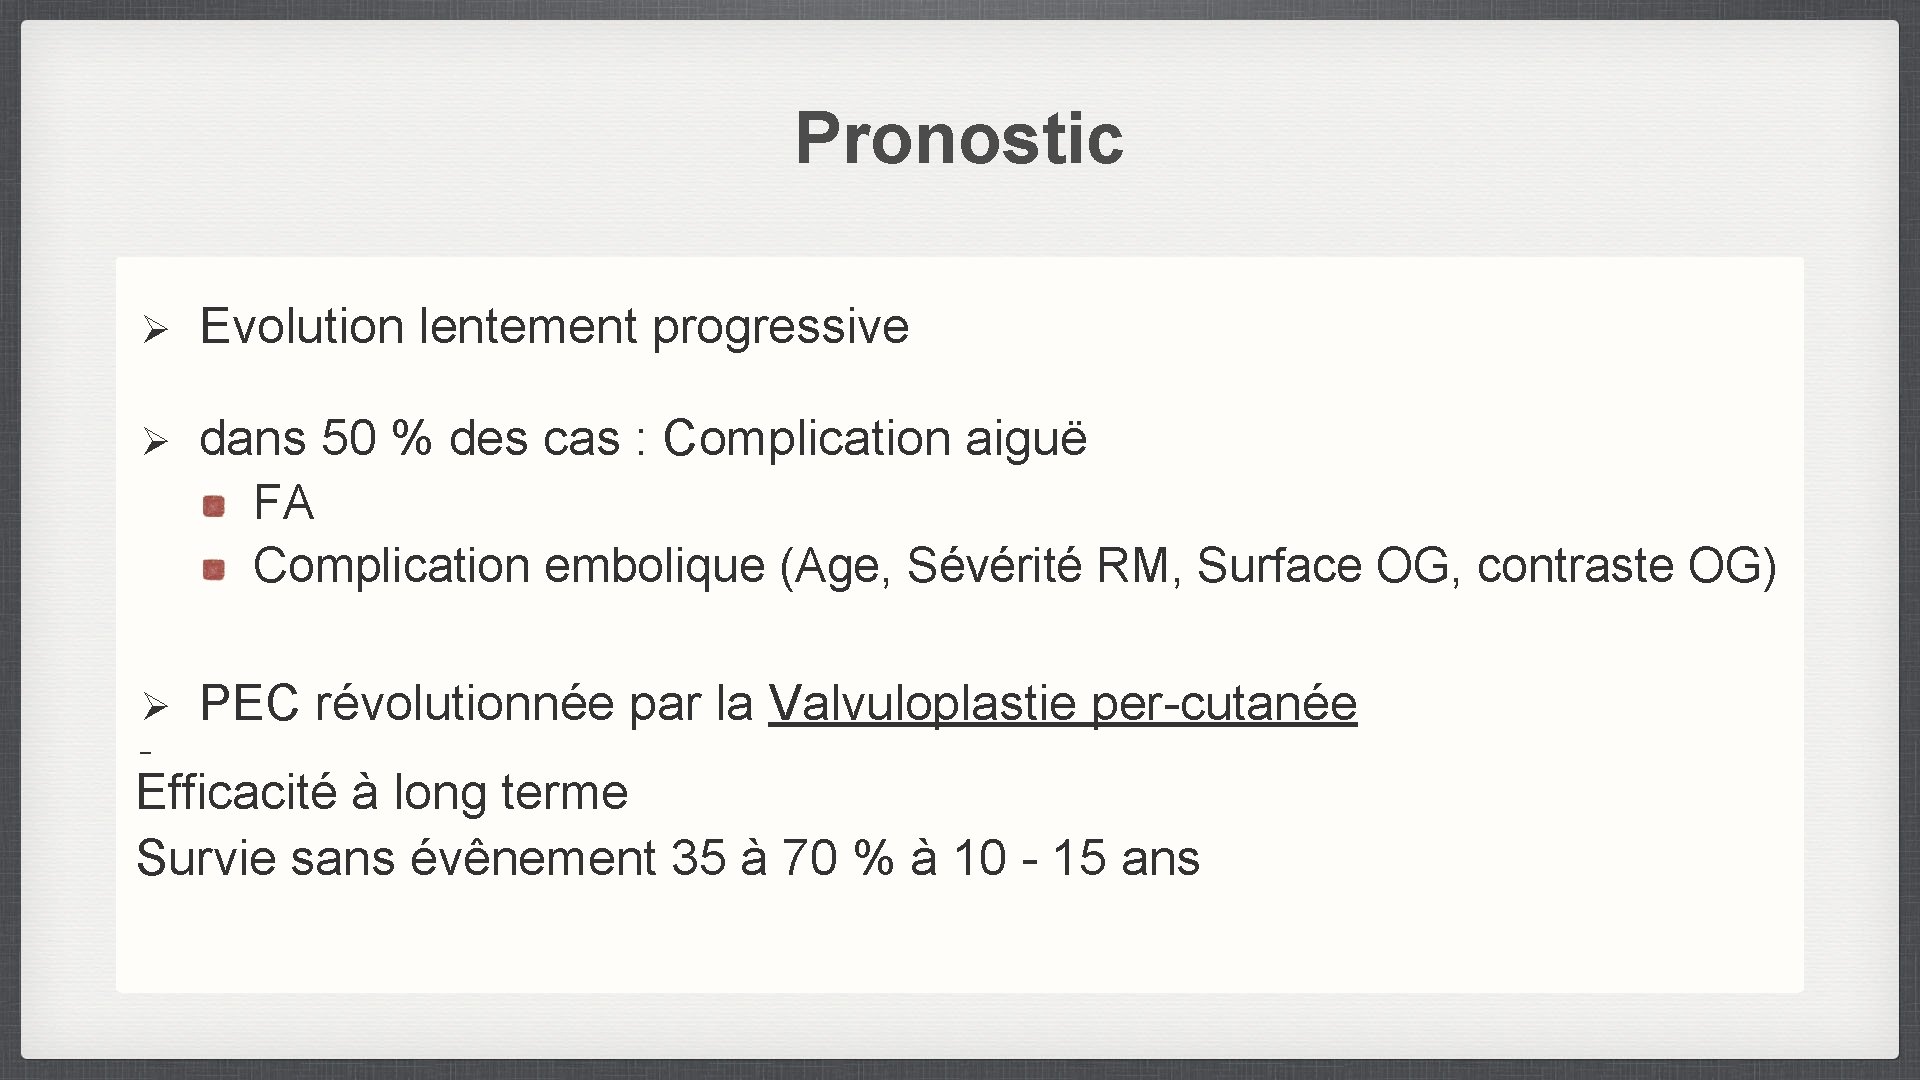The image size is (1920, 1080).
Task: Click the "contraste OG)" text
Action: point(1626,566)
